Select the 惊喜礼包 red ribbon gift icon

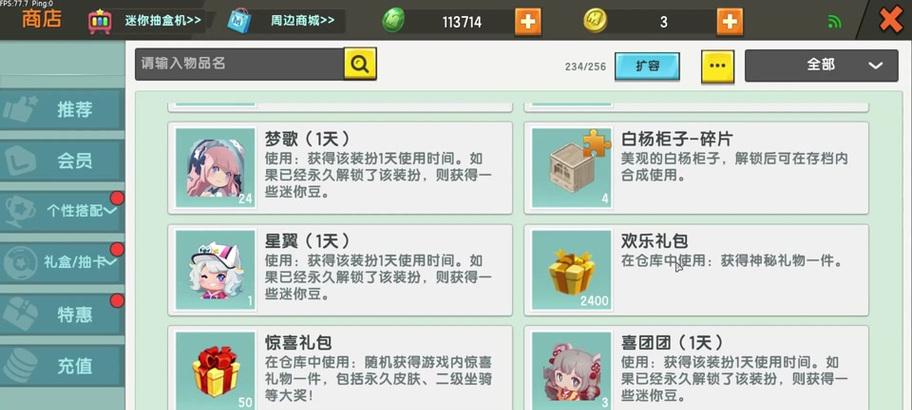click(215, 372)
